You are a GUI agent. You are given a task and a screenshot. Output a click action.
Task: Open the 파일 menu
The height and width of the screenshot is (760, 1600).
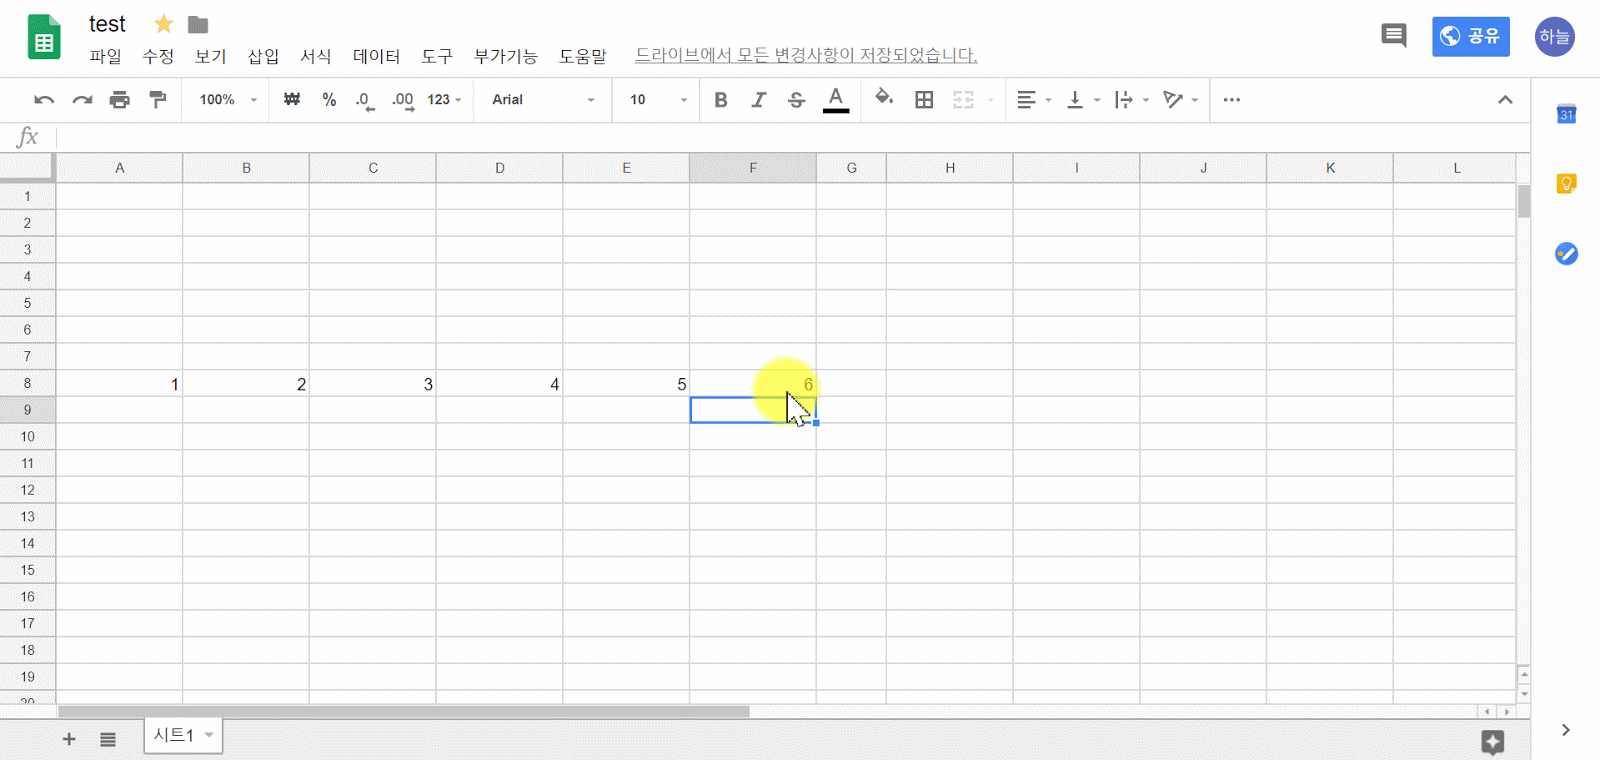[105, 56]
